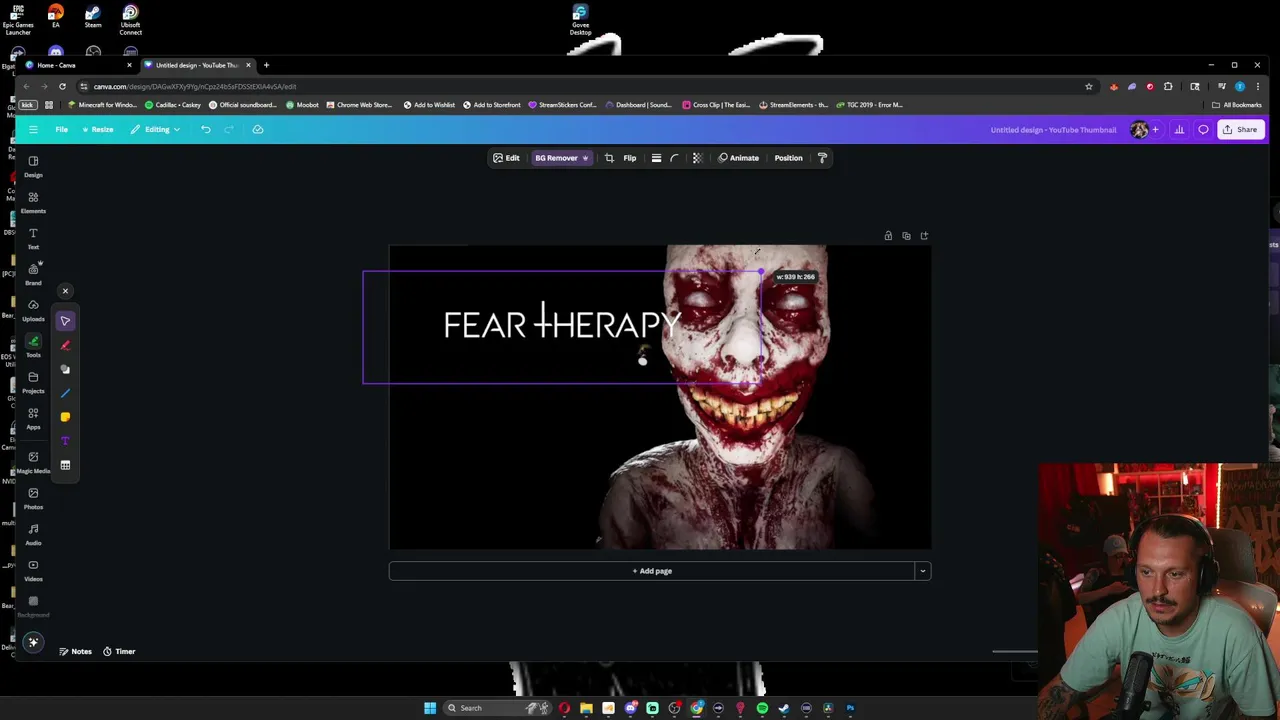Open the Position panel
Viewport: 1280px width, 720px height.
coord(788,158)
